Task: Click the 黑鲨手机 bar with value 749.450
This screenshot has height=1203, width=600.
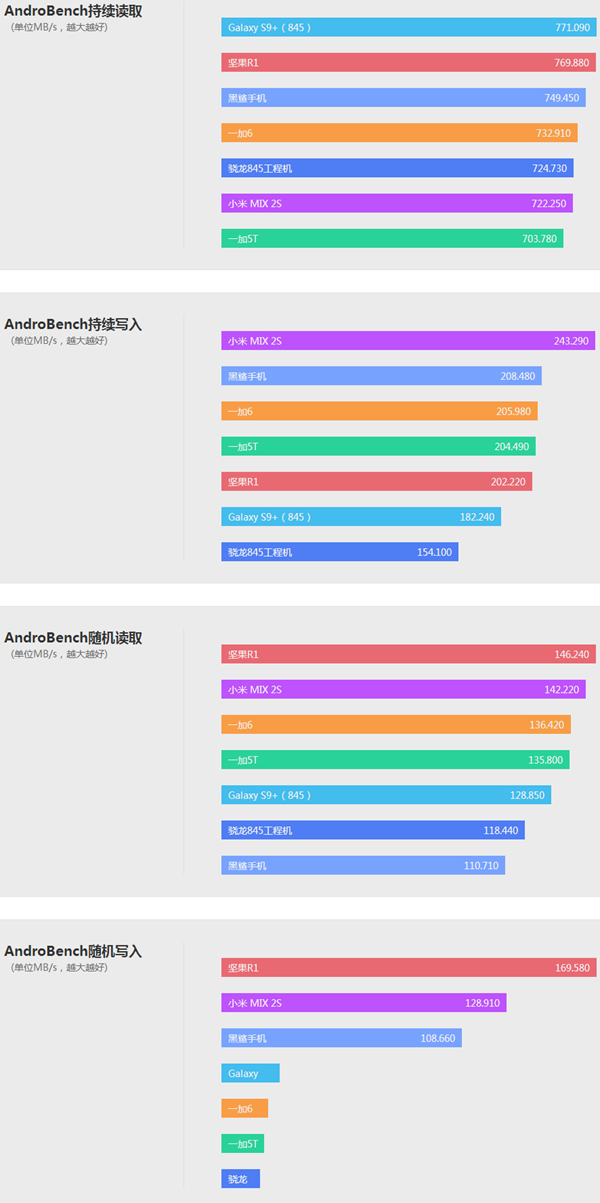Action: (403, 98)
